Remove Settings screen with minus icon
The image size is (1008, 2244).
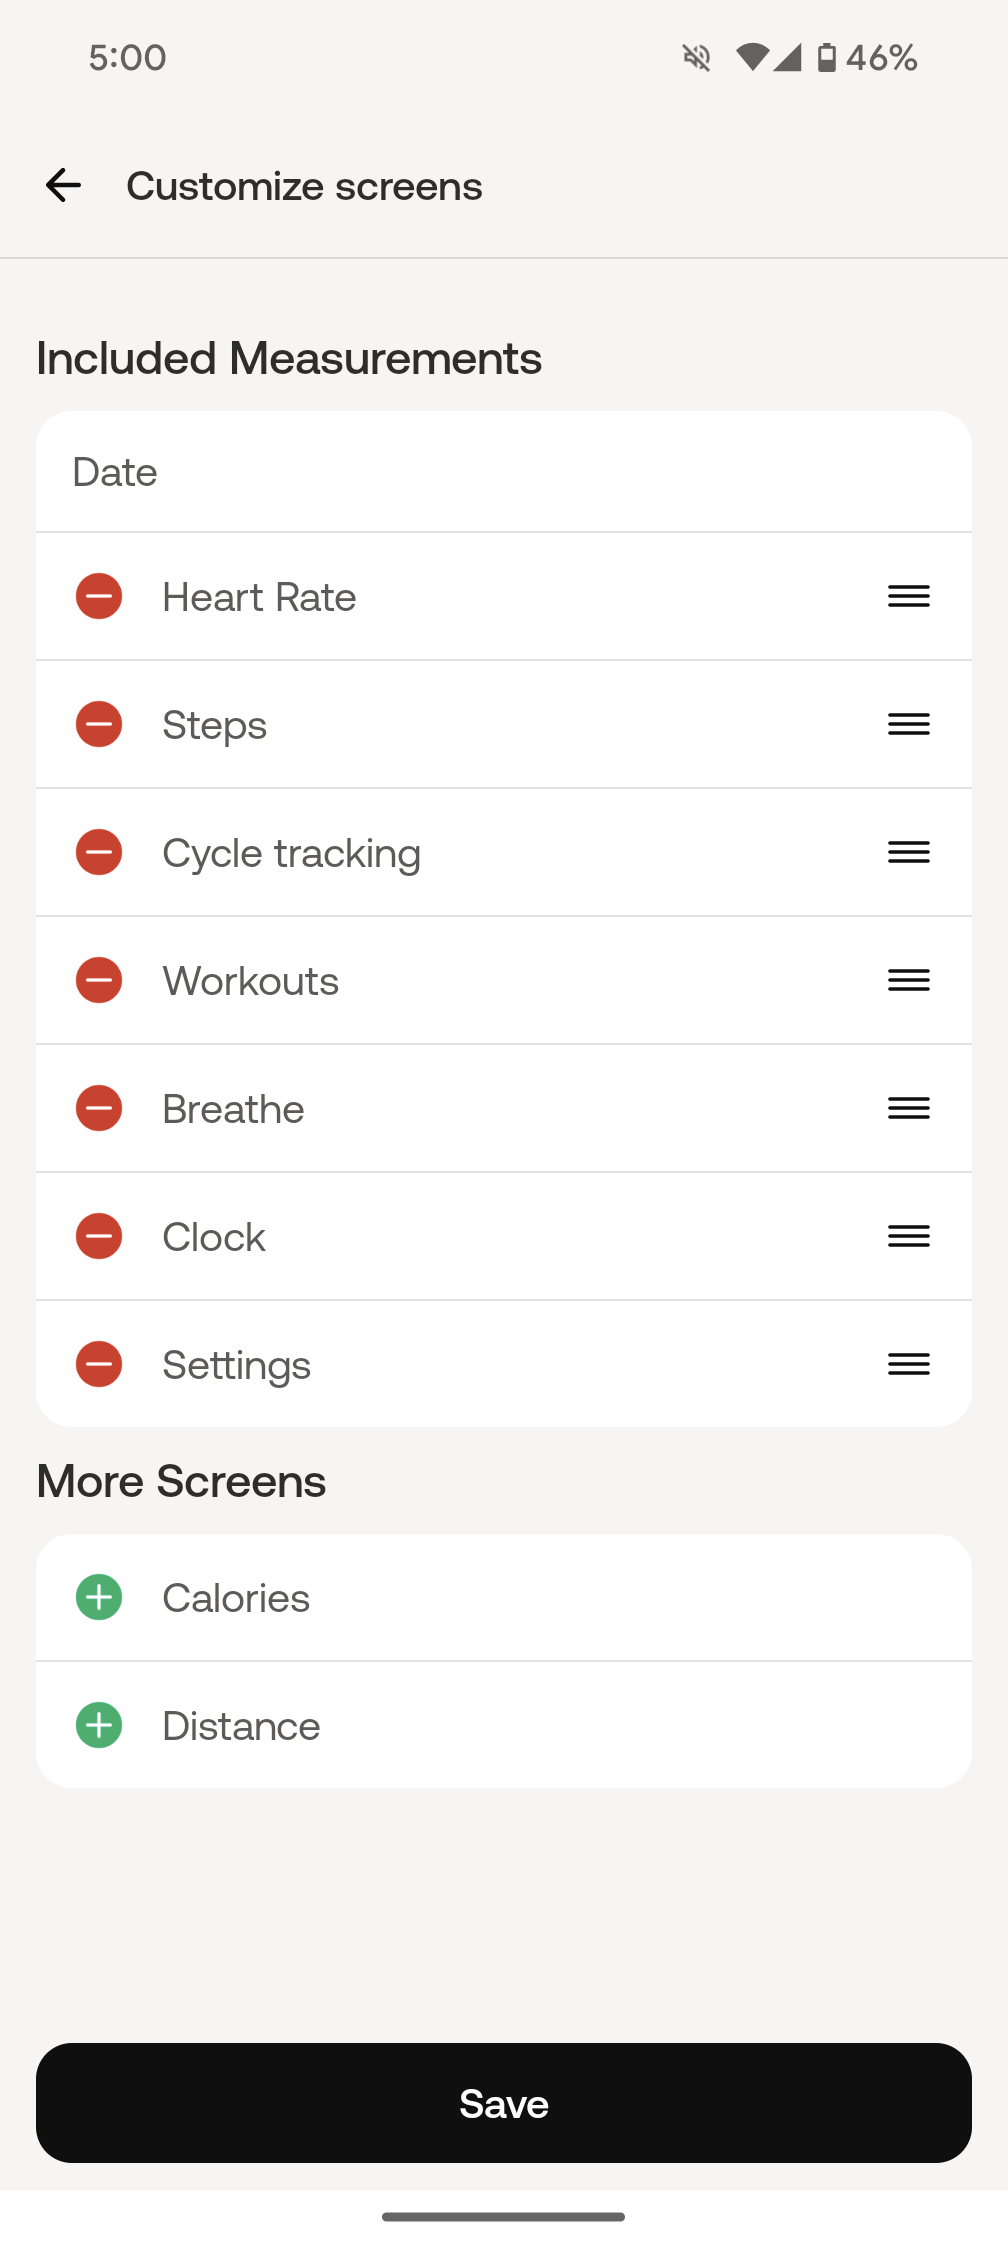coord(99,1365)
